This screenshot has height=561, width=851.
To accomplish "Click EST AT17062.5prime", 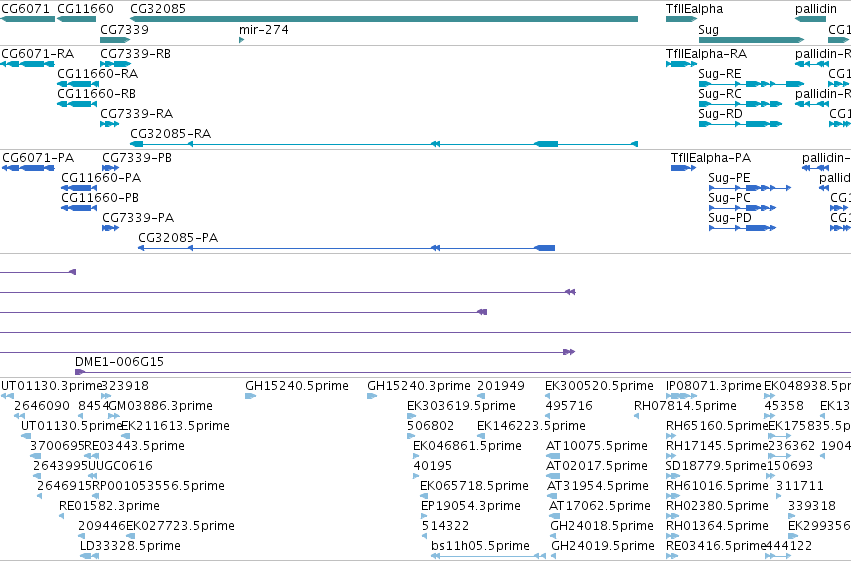I will pyautogui.click(x=600, y=506).
